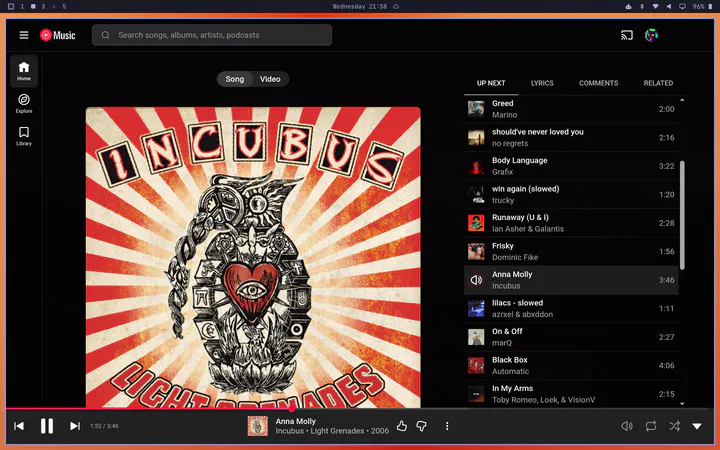Open the hamburger guide menu
720x450 pixels.
[x=24, y=35]
